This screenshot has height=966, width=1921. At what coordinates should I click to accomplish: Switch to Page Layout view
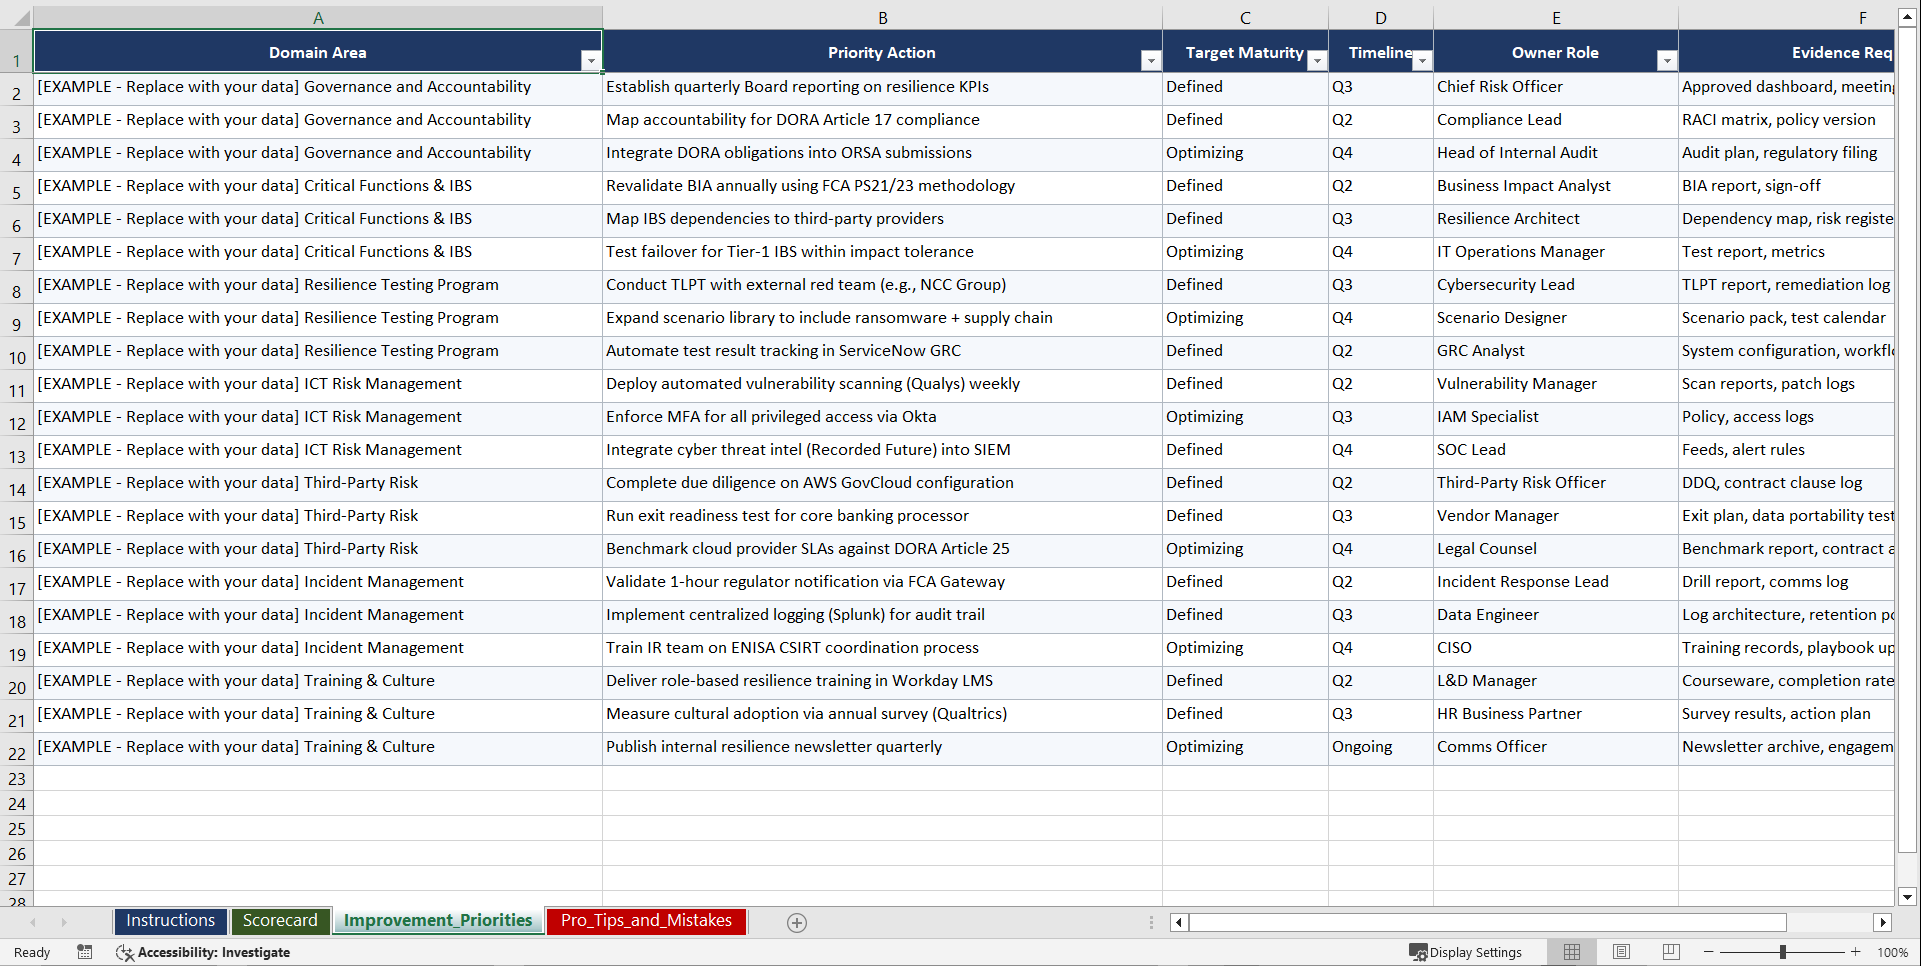click(x=1621, y=952)
